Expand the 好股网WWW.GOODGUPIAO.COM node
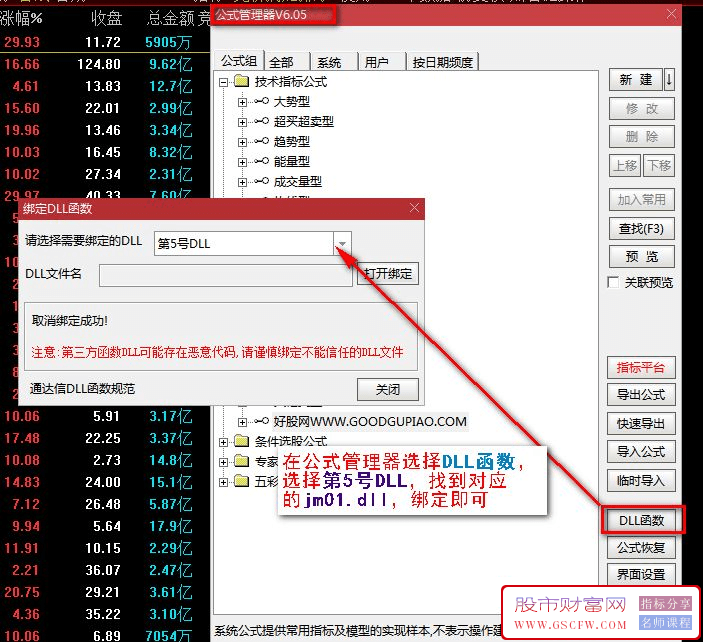The image size is (703, 642). click(242, 422)
